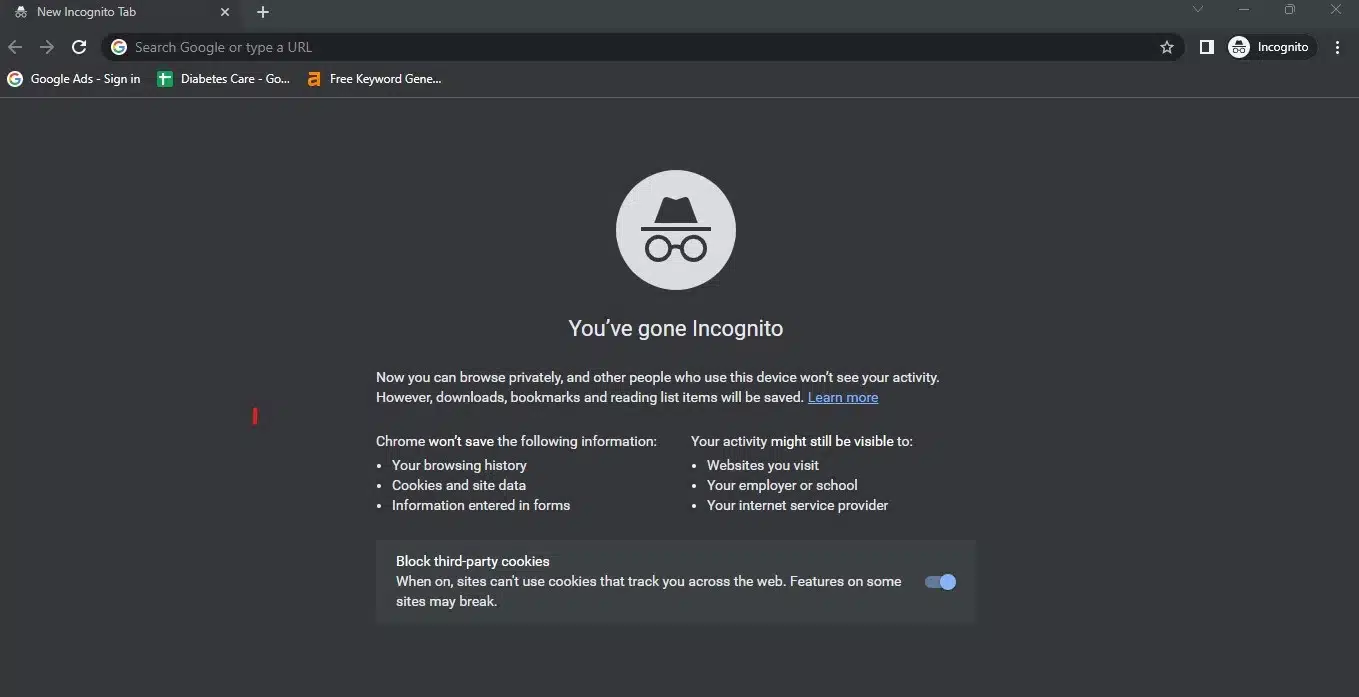Viewport: 1359px width, 697px height.
Task: Open the Diabetes Care bookmark
Action: tap(224, 79)
